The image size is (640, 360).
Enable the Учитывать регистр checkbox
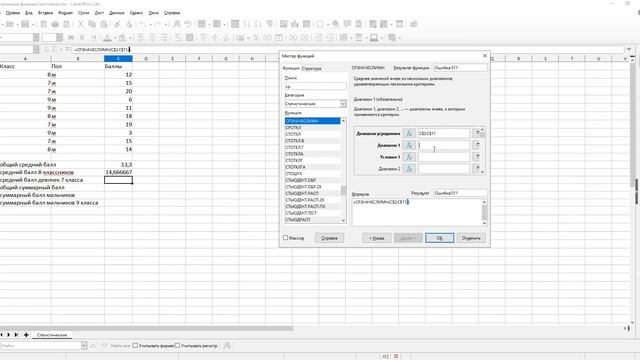click(x=178, y=346)
